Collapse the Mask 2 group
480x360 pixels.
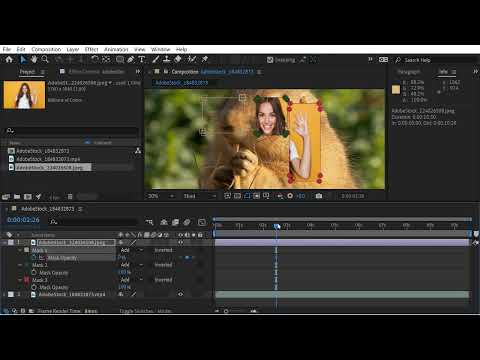point(20,265)
